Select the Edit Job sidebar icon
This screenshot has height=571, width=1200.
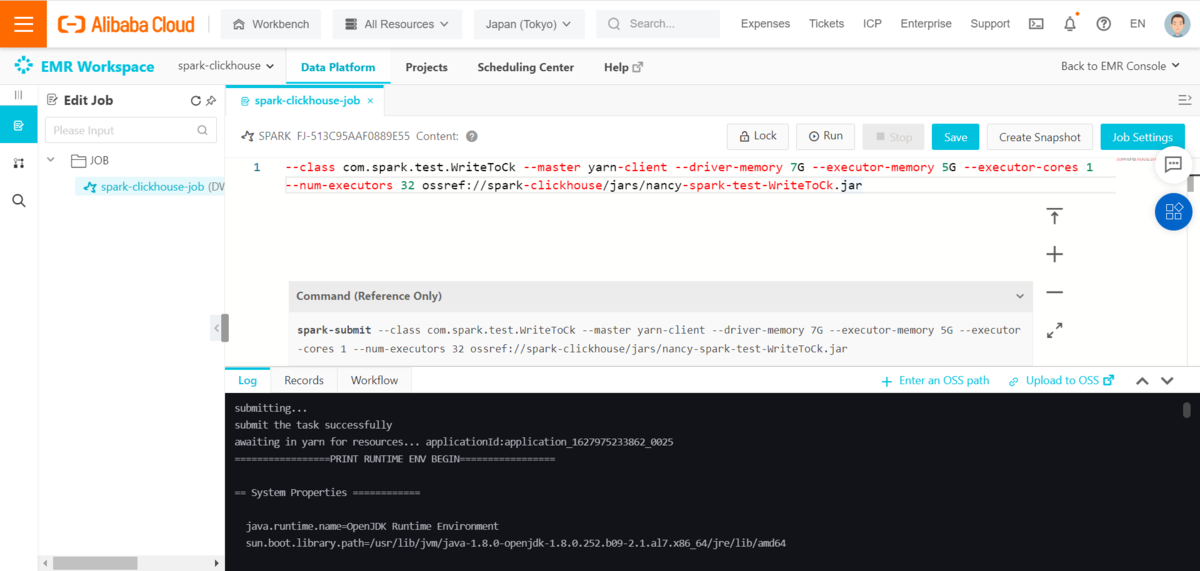(x=18, y=126)
